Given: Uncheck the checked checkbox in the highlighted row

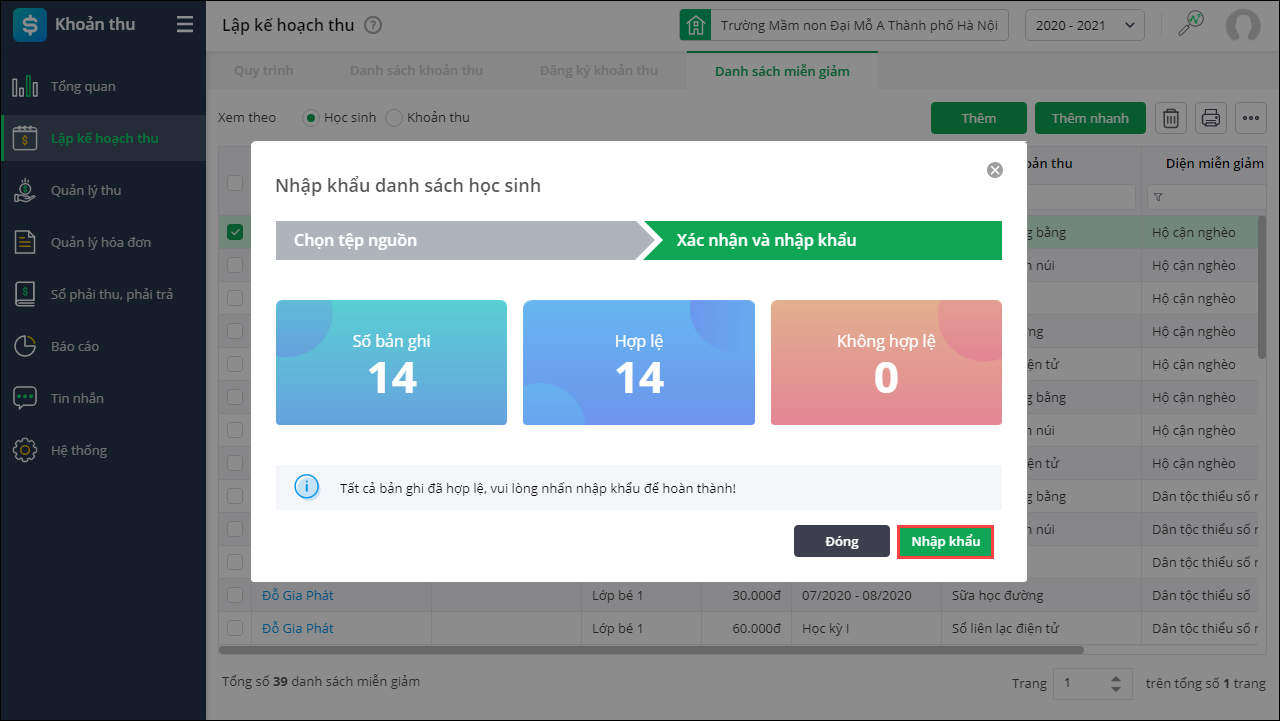Looking at the screenshot, I should [235, 232].
